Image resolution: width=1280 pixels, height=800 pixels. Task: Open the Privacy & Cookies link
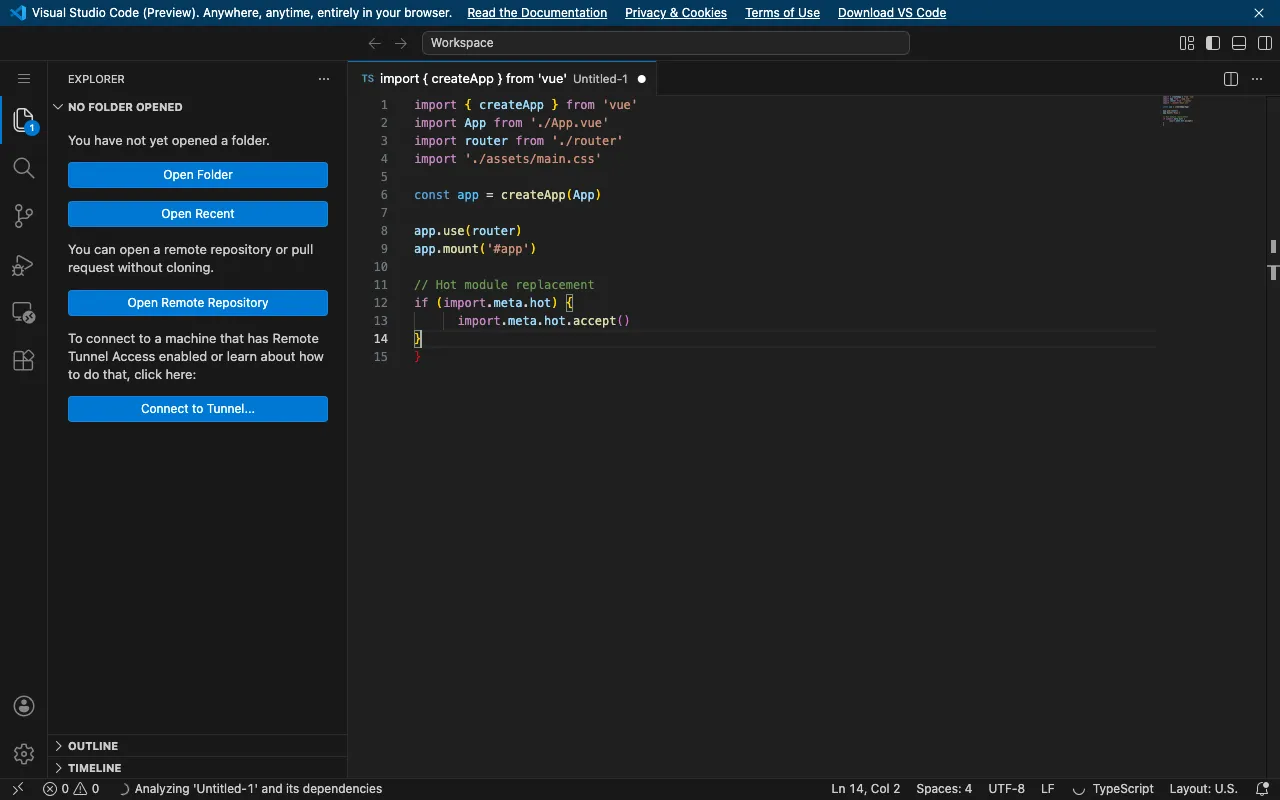tap(676, 13)
